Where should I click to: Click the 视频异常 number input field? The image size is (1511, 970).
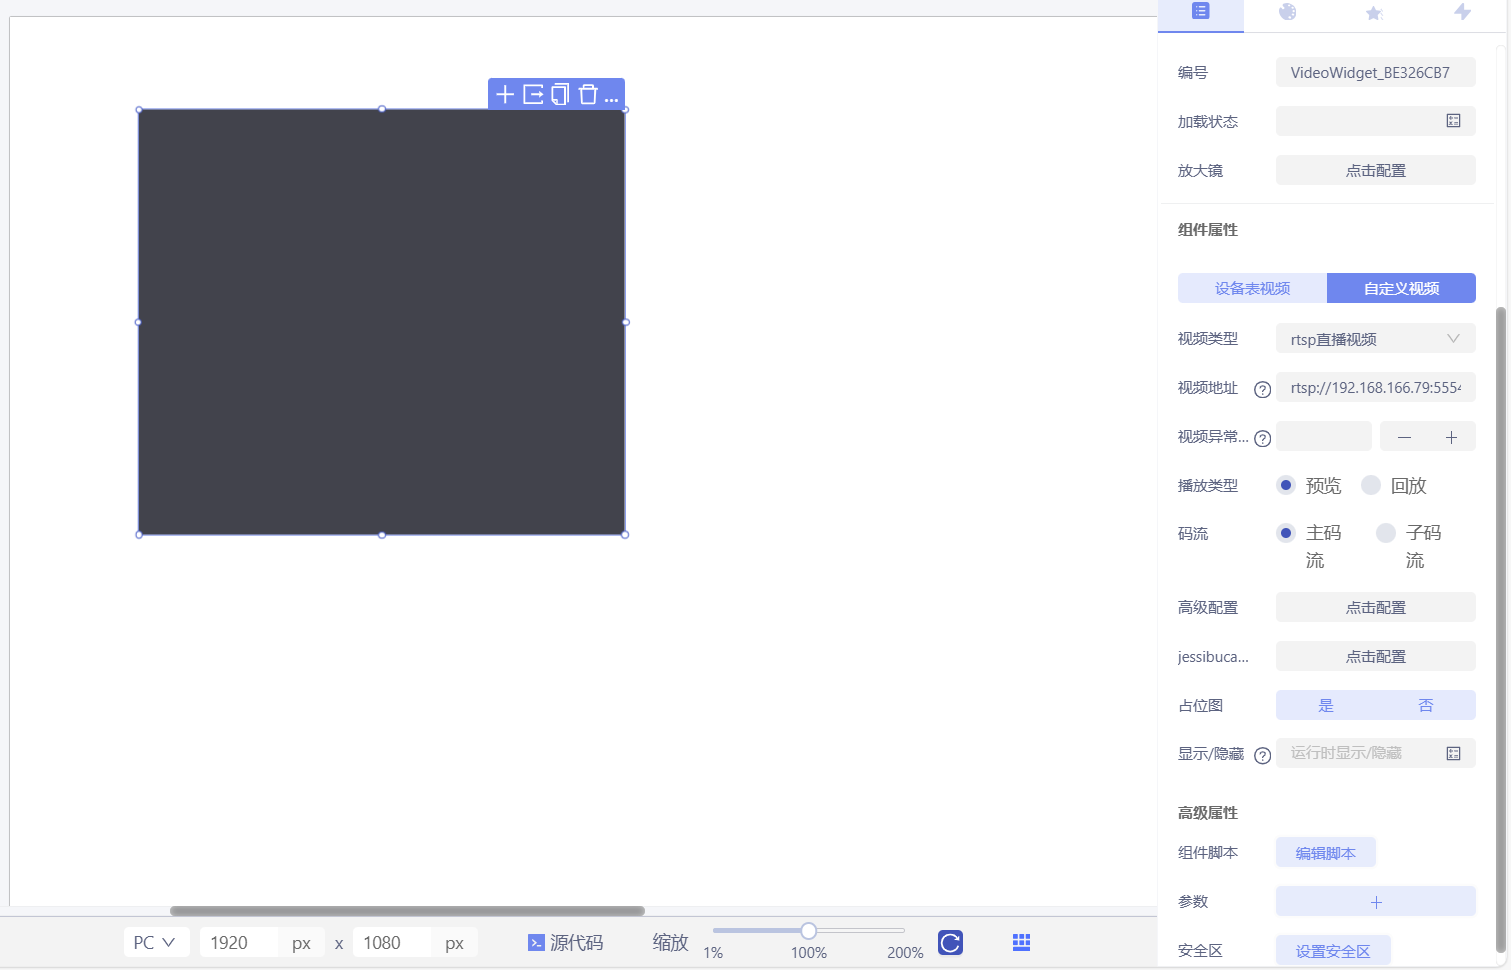click(x=1323, y=436)
